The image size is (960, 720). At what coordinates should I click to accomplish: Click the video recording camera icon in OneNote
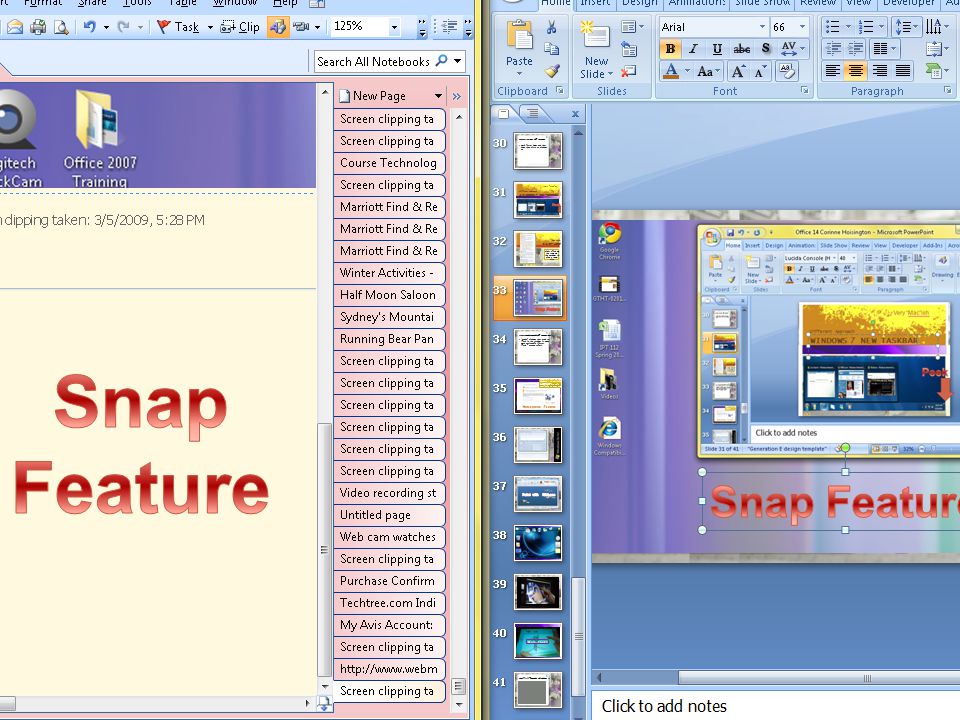point(301,27)
